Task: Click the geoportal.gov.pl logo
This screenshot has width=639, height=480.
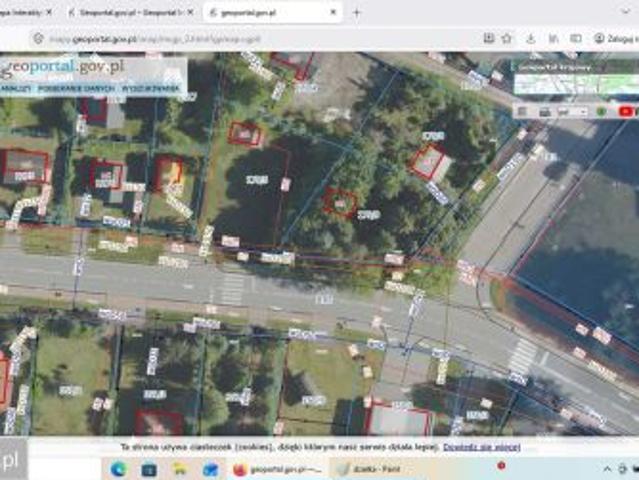Action: point(62,67)
